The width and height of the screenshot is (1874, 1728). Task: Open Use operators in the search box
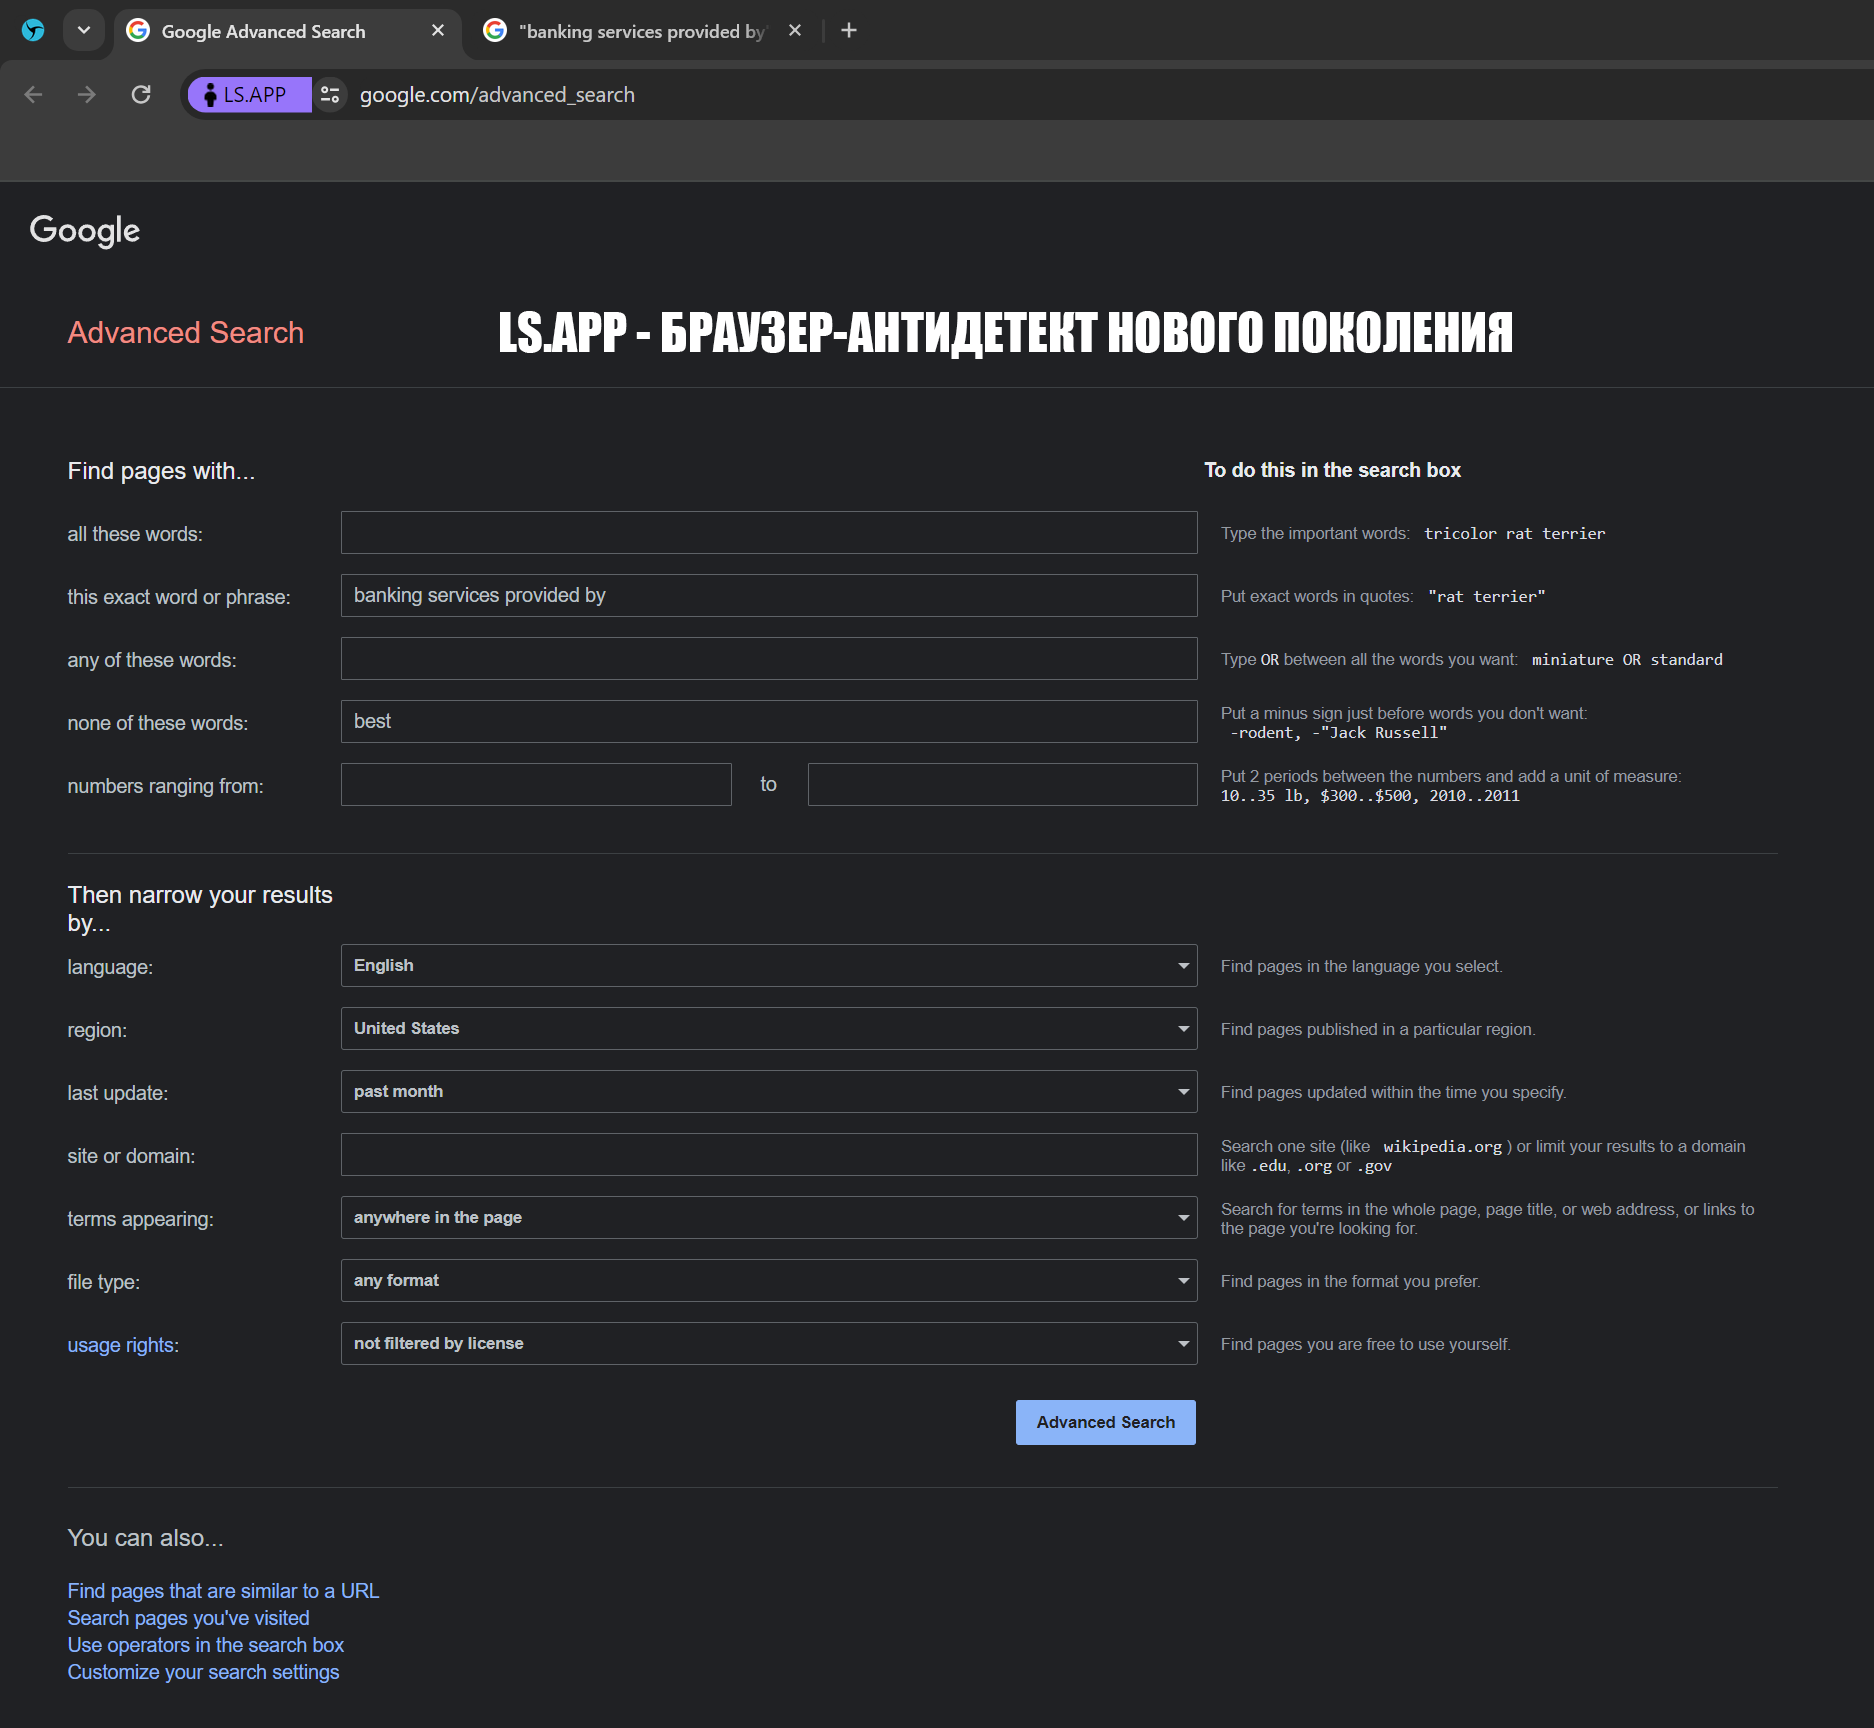click(205, 1645)
